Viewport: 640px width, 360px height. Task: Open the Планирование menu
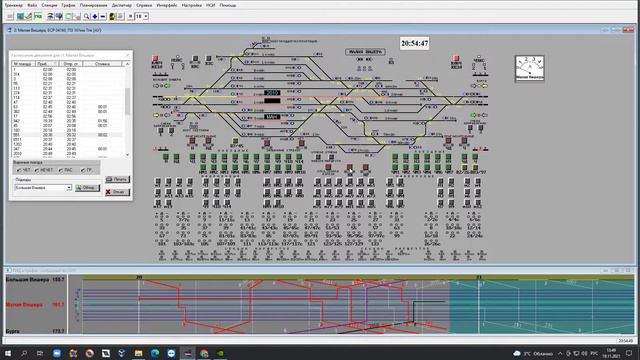pos(93,5)
